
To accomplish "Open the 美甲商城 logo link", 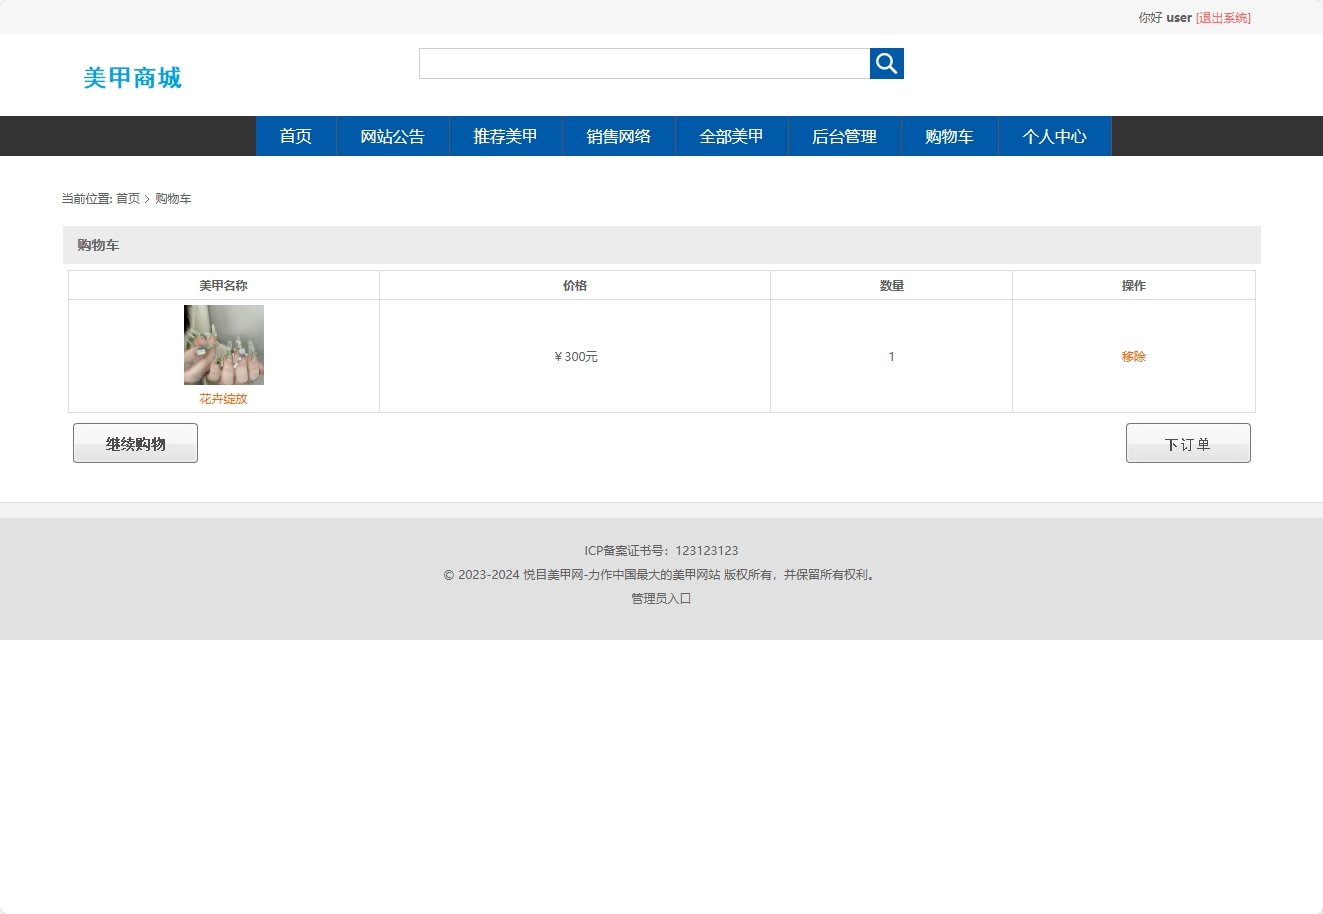I will click(132, 78).
